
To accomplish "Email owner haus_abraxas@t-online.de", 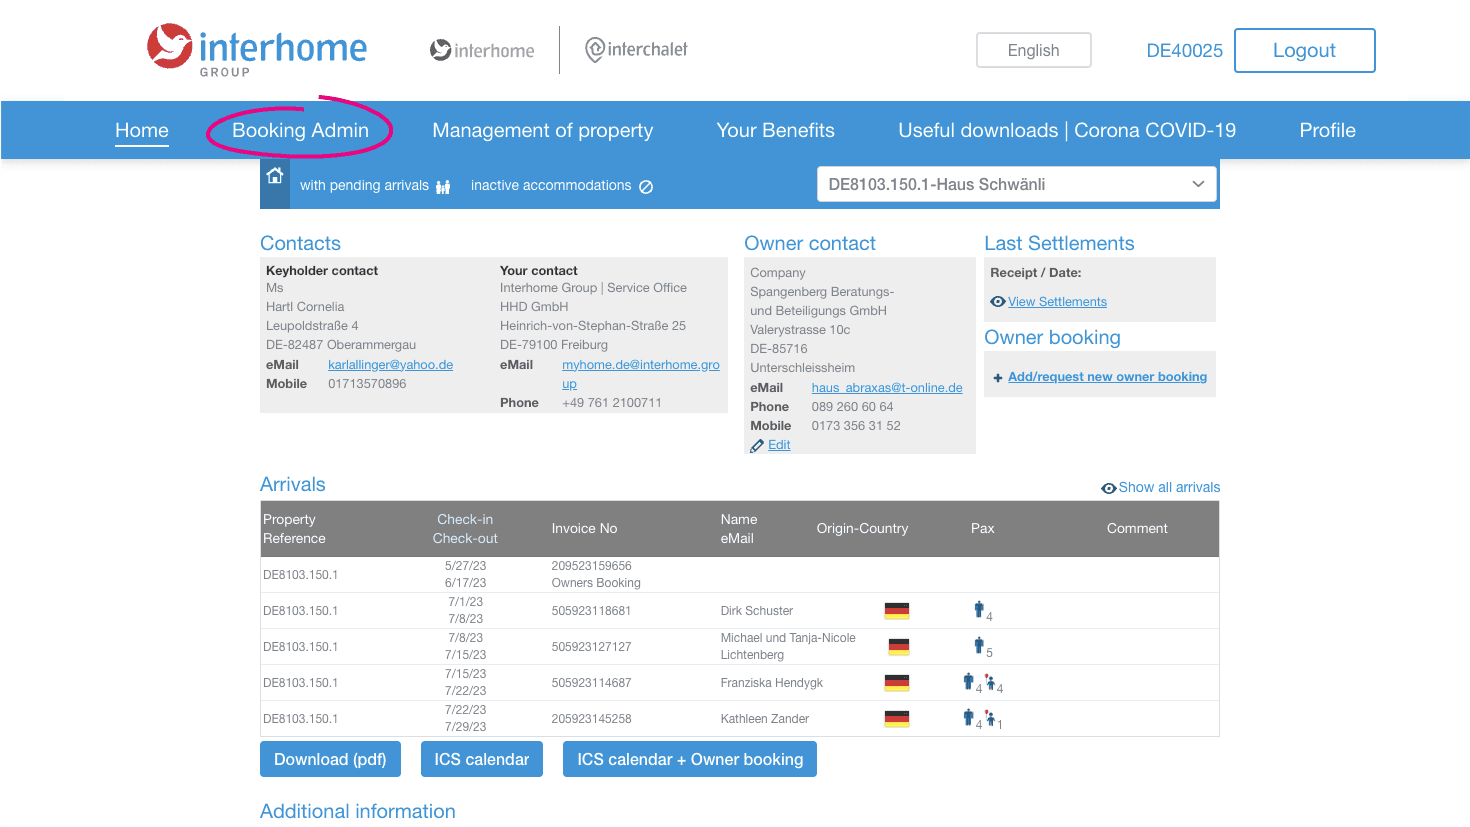I will (x=887, y=388).
